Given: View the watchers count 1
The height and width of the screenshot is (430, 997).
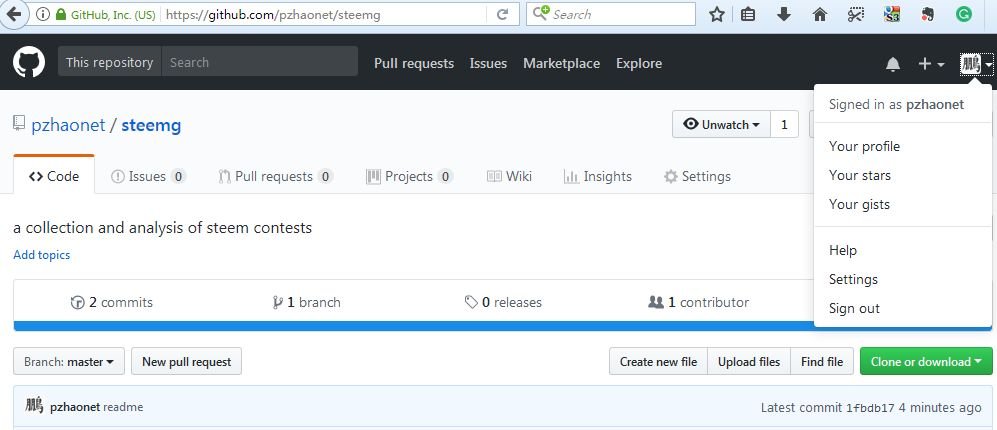Looking at the screenshot, I should pos(784,124).
